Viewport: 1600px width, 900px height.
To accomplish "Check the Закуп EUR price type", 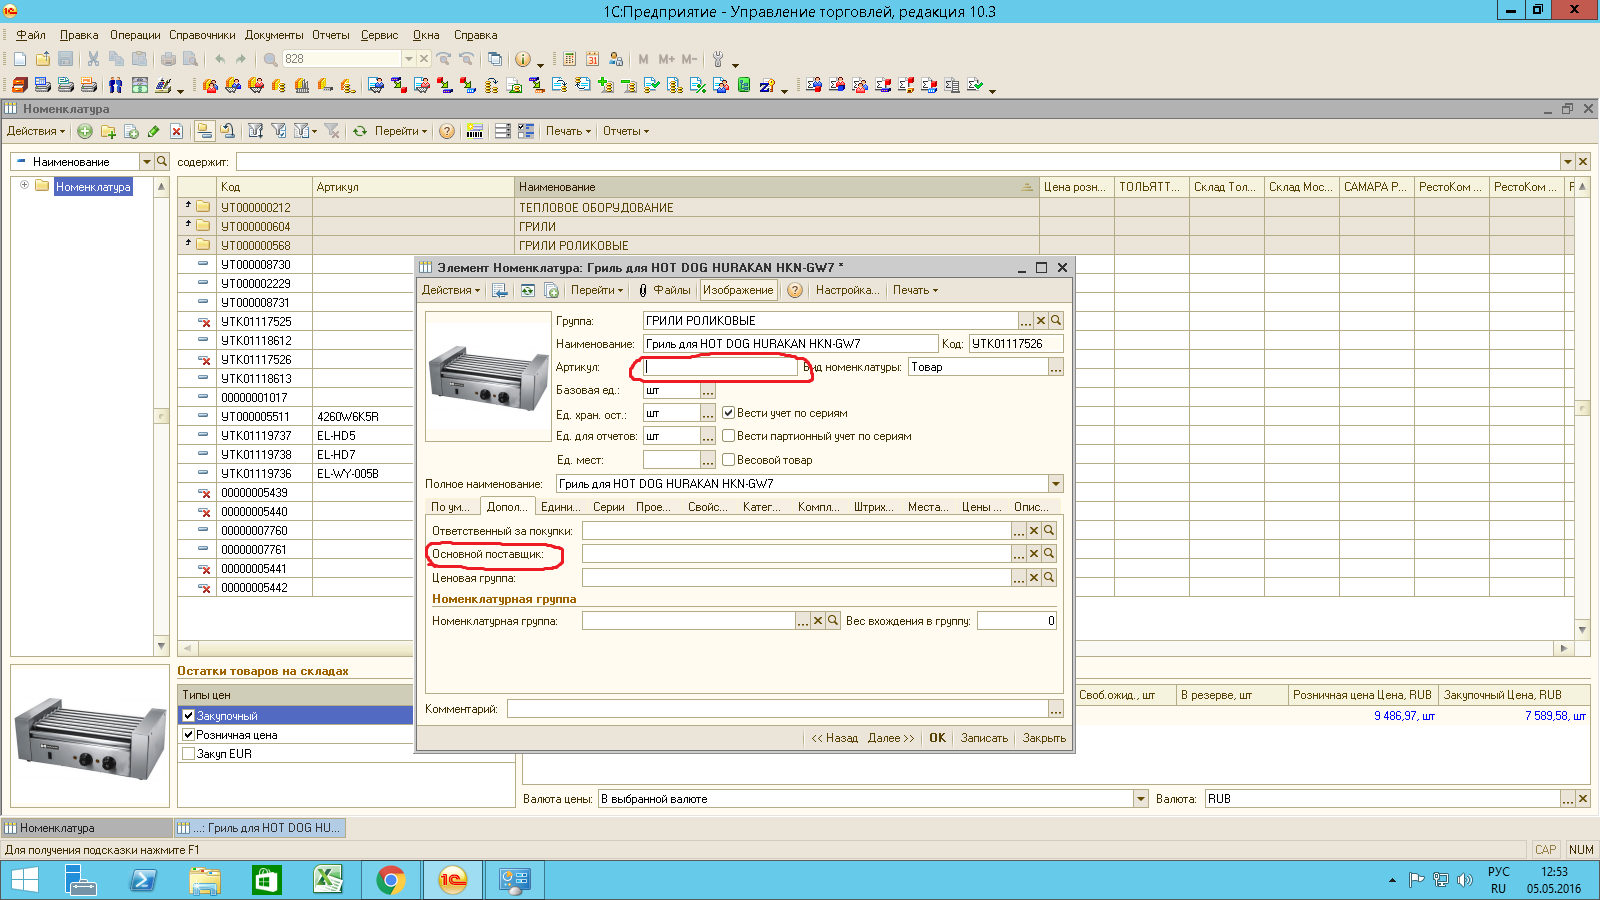I will (x=188, y=754).
